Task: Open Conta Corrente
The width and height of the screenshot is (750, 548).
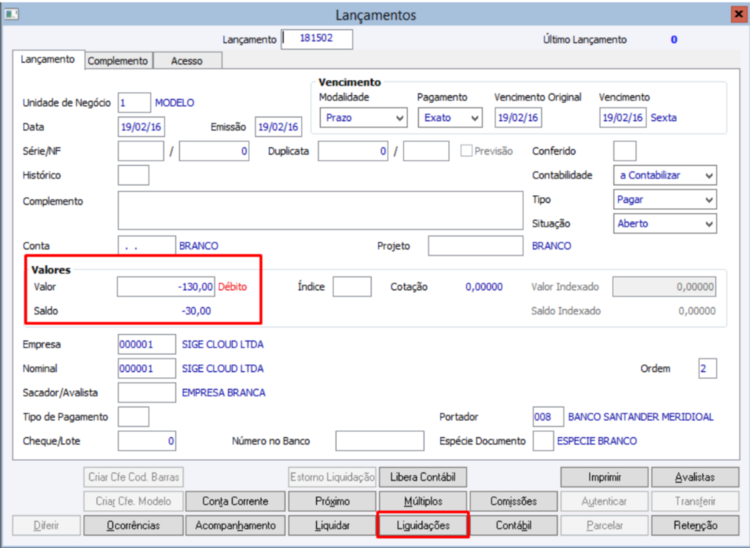Action: (x=235, y=501)
